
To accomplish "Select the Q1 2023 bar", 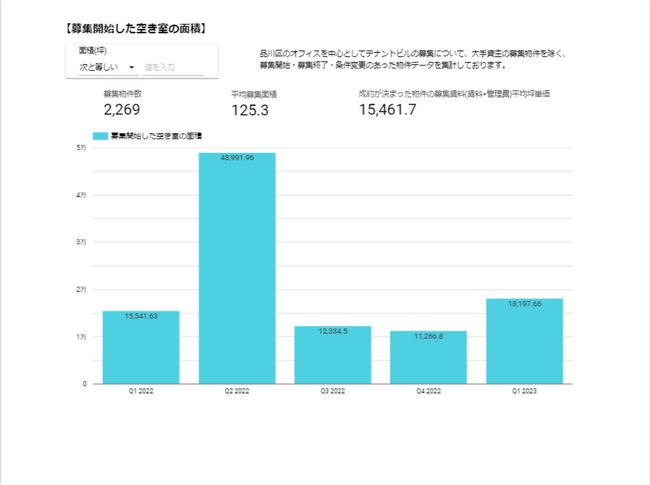I will click(524, 341).
